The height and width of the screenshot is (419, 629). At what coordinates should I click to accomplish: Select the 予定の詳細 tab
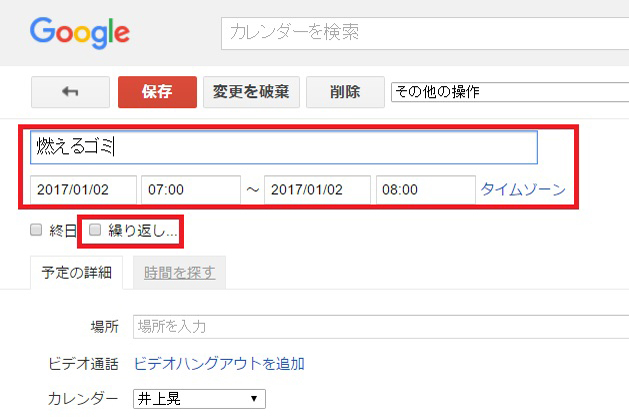point(76,273)
